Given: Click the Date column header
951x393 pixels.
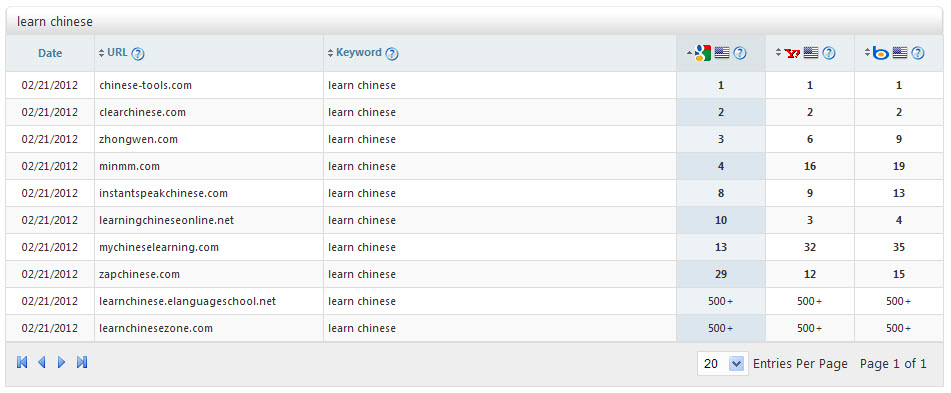Looking at the screenshot, I should (x=50, y=53).
